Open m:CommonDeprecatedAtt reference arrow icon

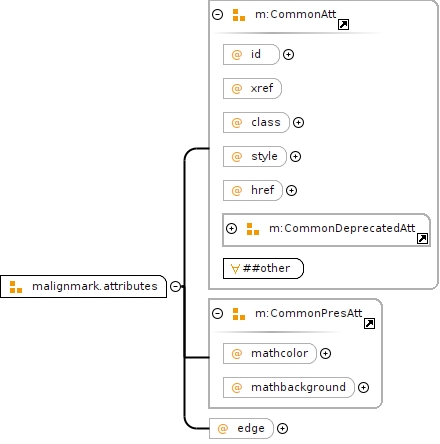coord(422,238)
